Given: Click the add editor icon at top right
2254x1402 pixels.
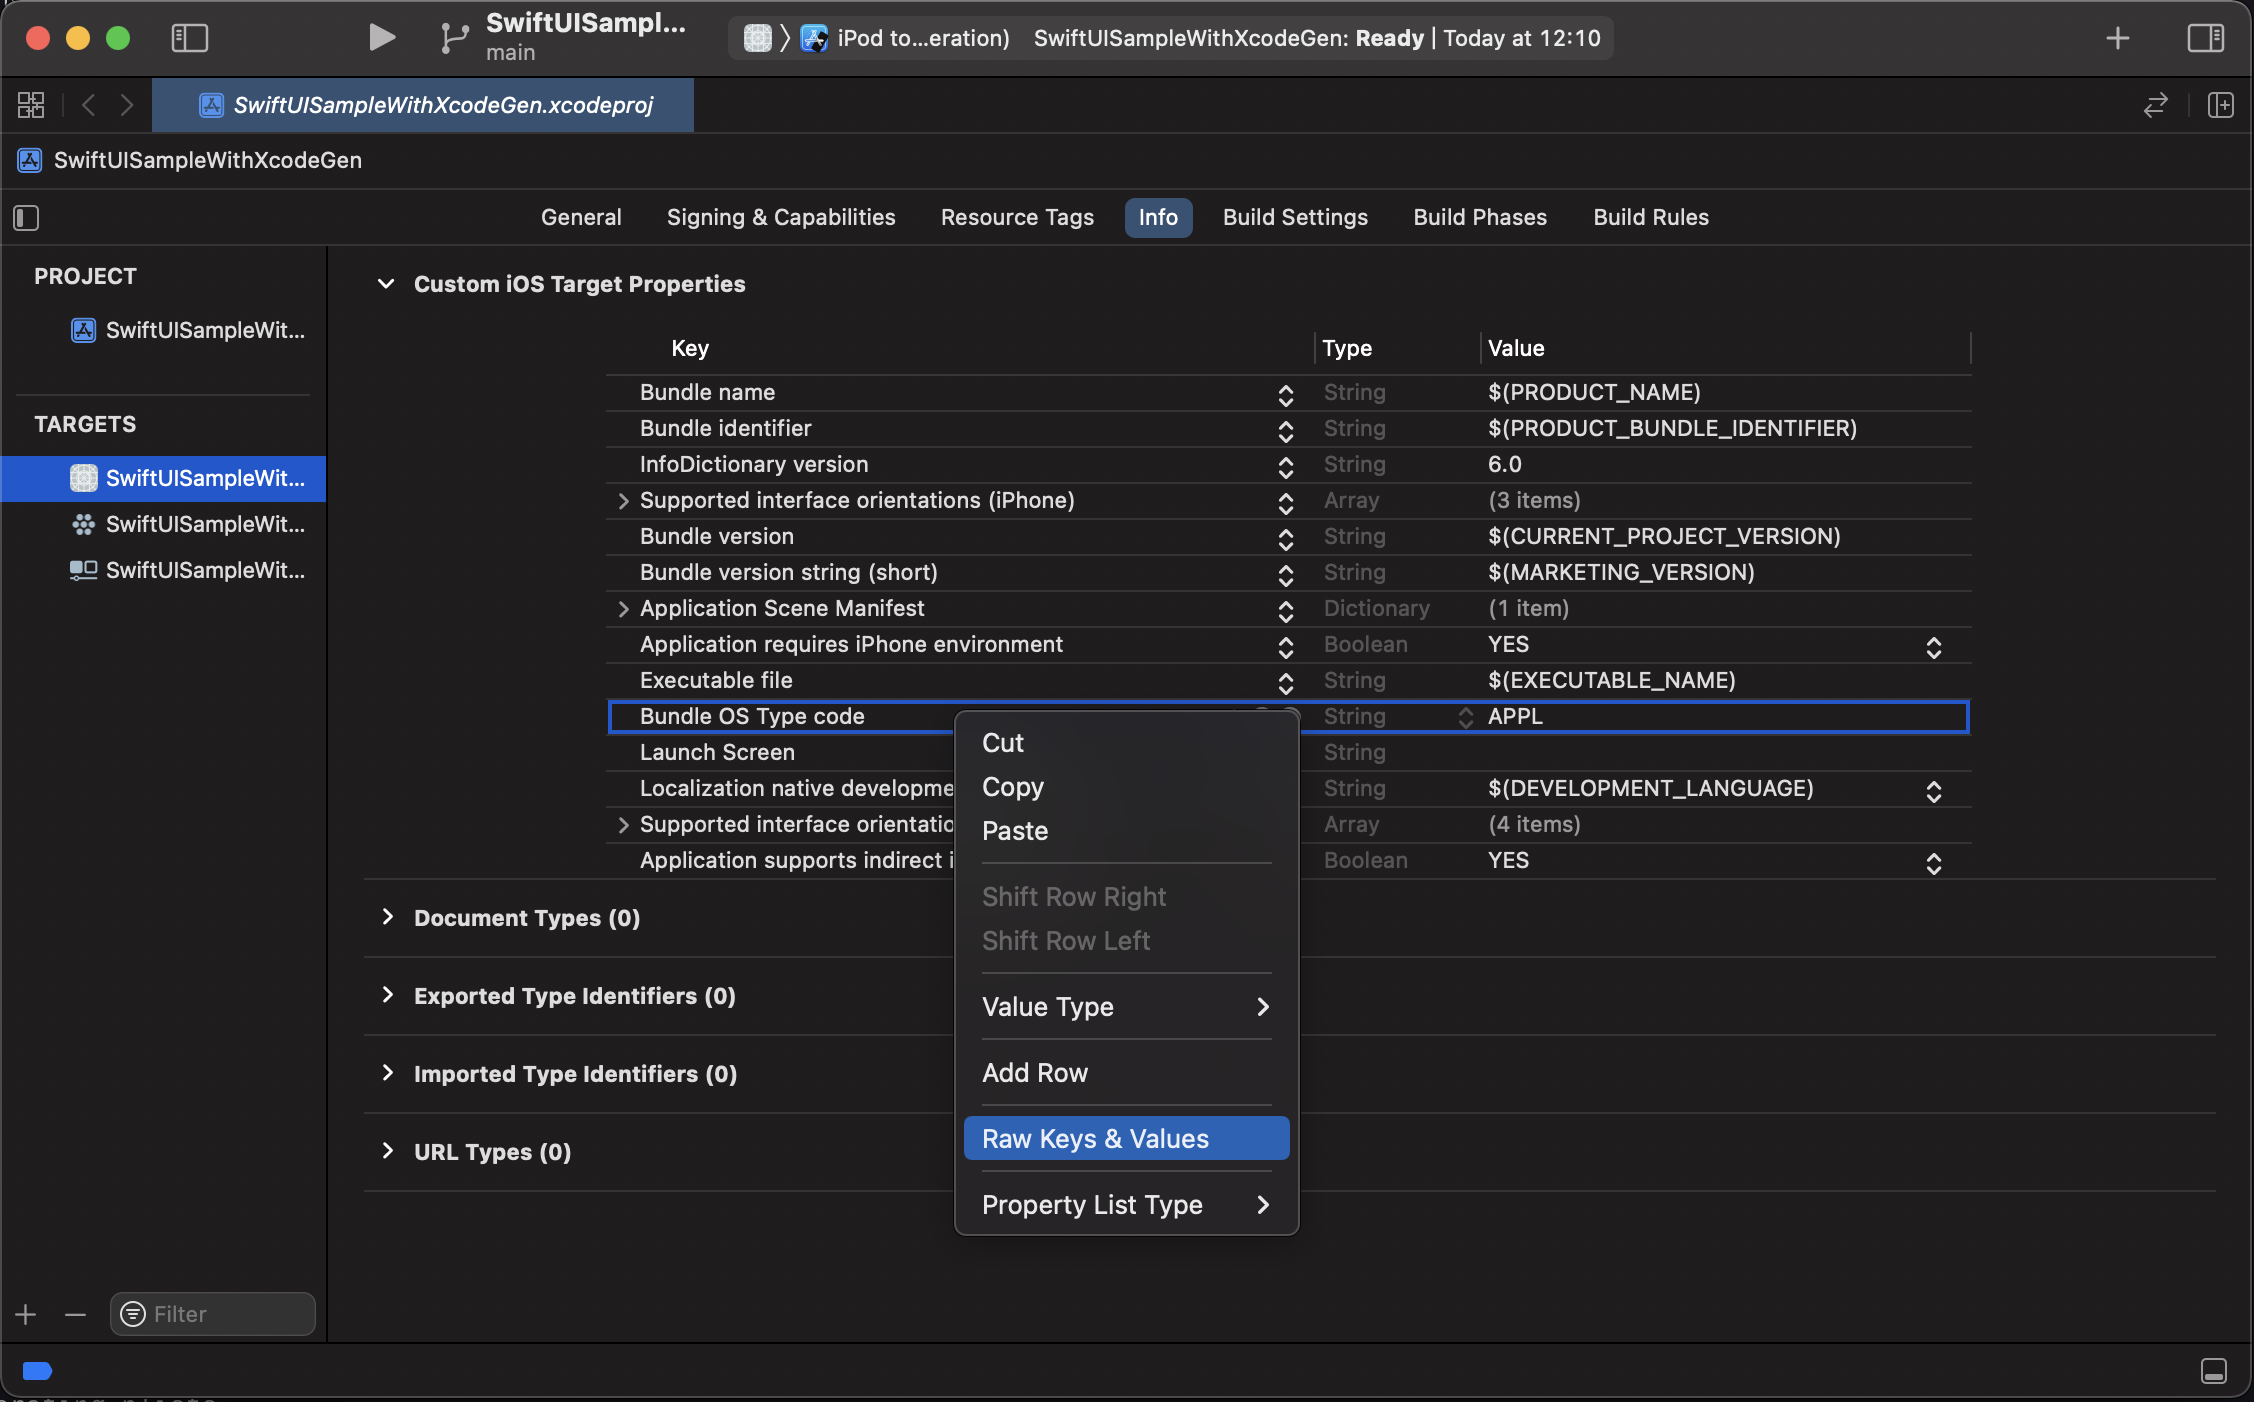Looking at the screenshot, I should 2220,105.
